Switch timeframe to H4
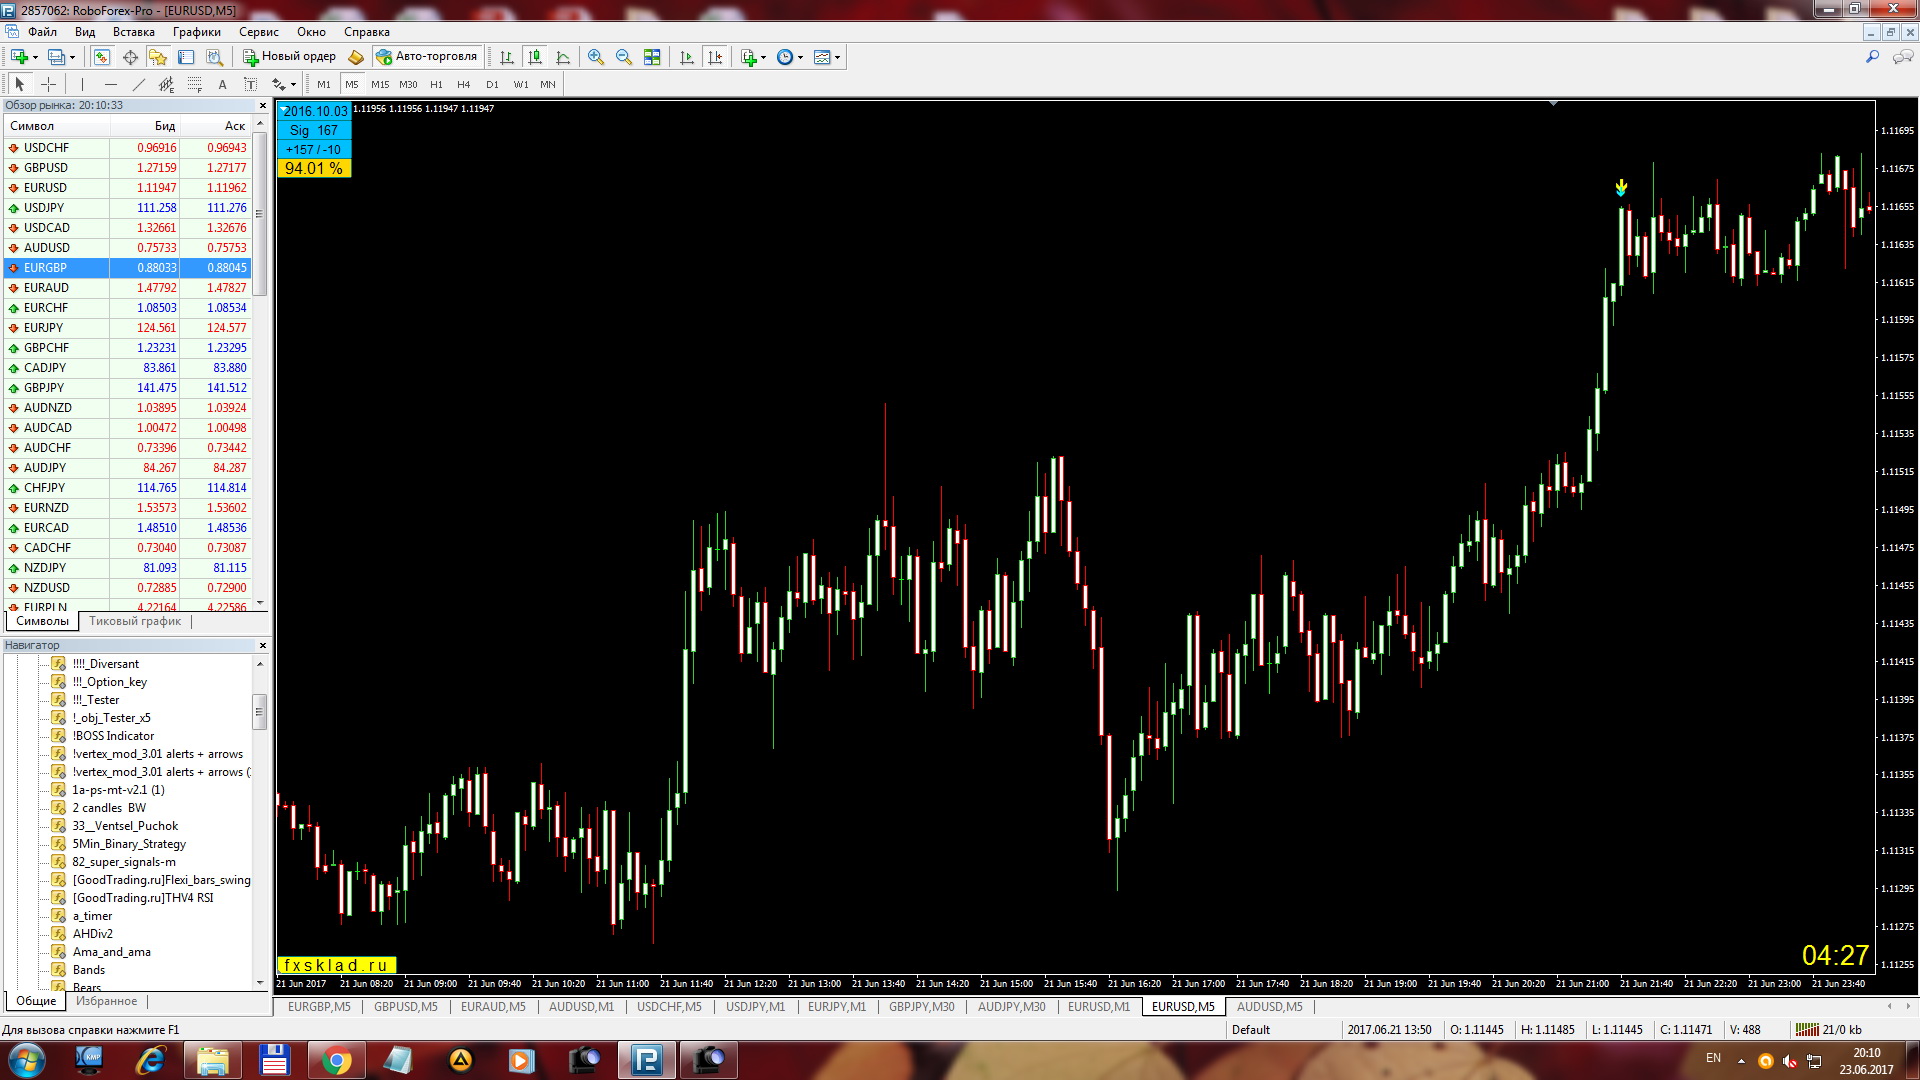The image size is (1920, 1080). [464, 85]
